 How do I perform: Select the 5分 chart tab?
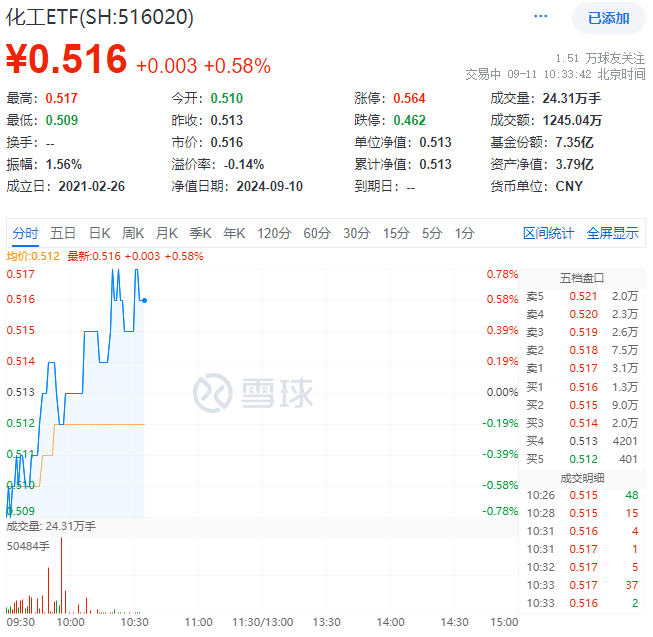tap(431, 233)
